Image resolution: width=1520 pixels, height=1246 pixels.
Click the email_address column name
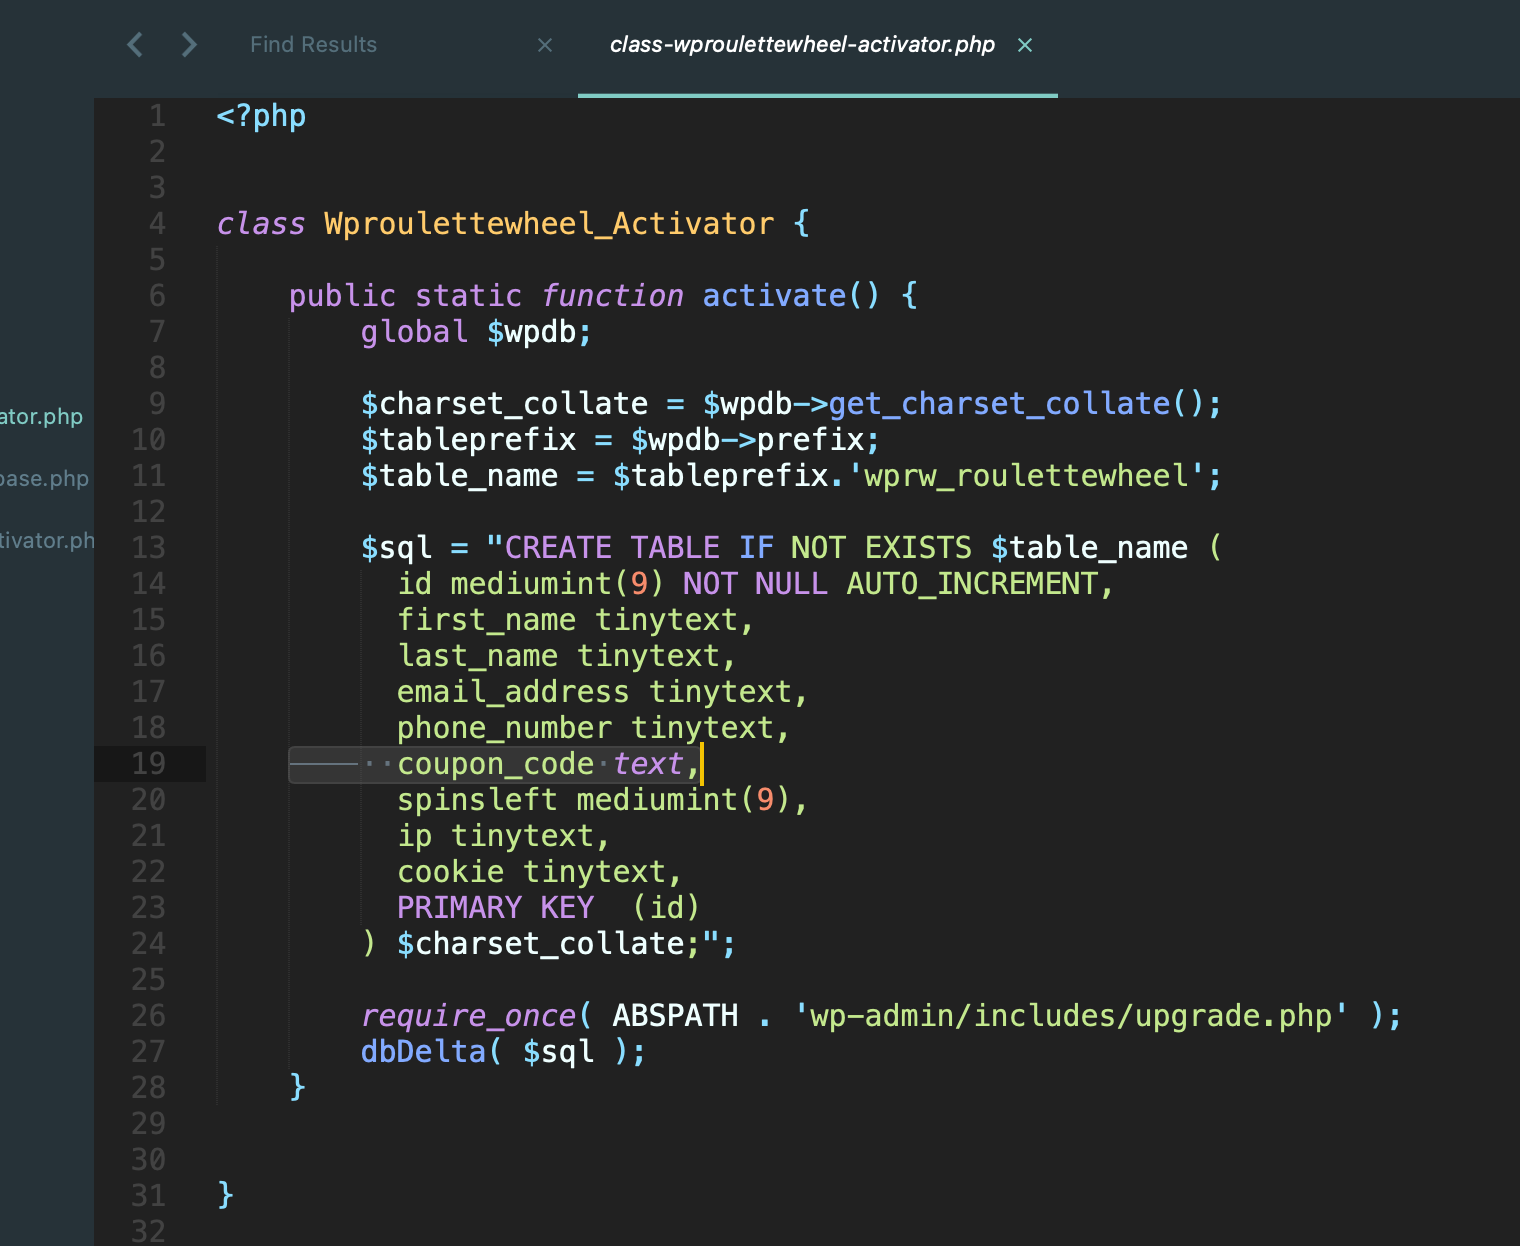[513, 691]
